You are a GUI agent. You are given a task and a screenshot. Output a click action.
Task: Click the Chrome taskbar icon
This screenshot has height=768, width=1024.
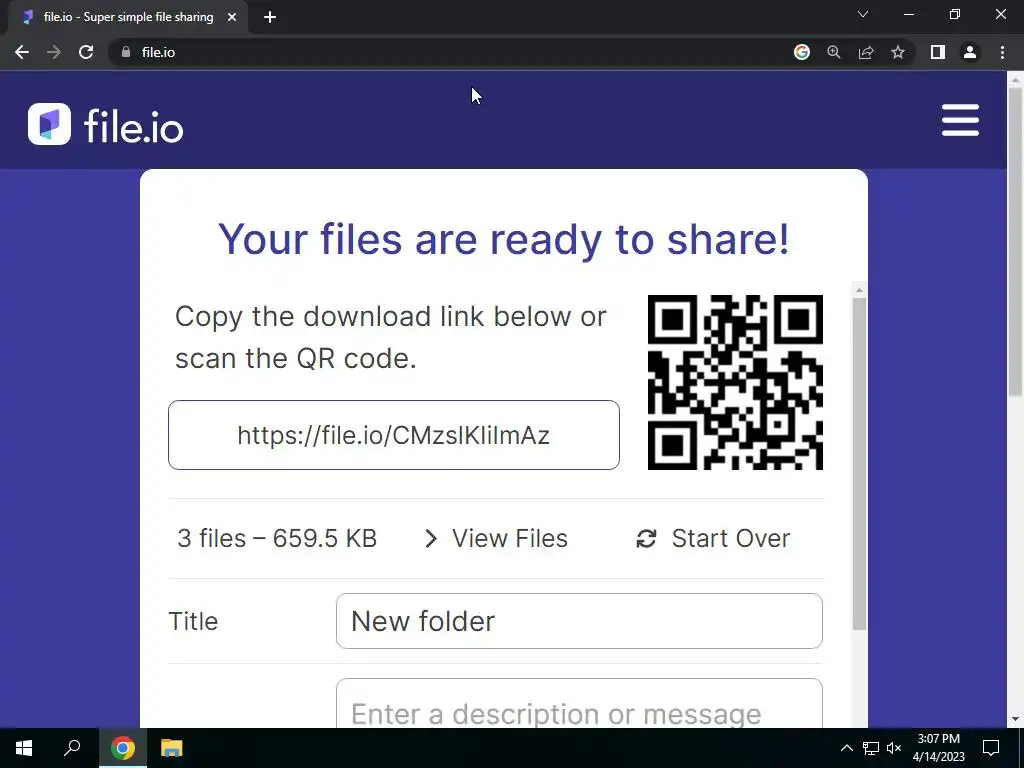[x=123, y=748]
